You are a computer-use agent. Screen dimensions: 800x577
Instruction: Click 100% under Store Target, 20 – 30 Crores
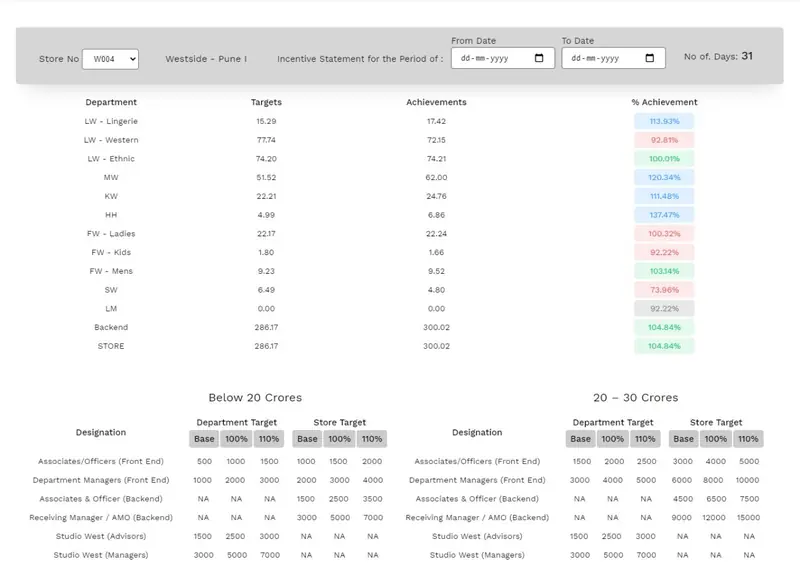pyautogui.click(x=716, y=439)
